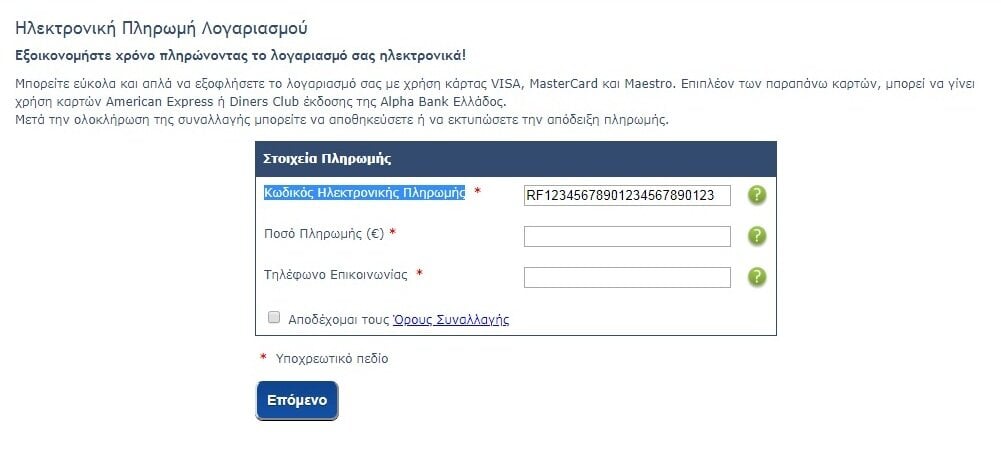Click the Υποχρεωτικό πεδίο note

coord(332,359)
